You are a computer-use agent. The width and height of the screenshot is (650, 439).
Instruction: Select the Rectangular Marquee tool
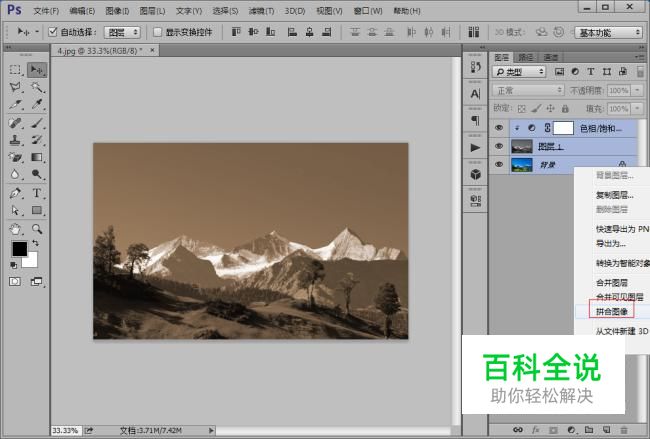click(15, 70)
